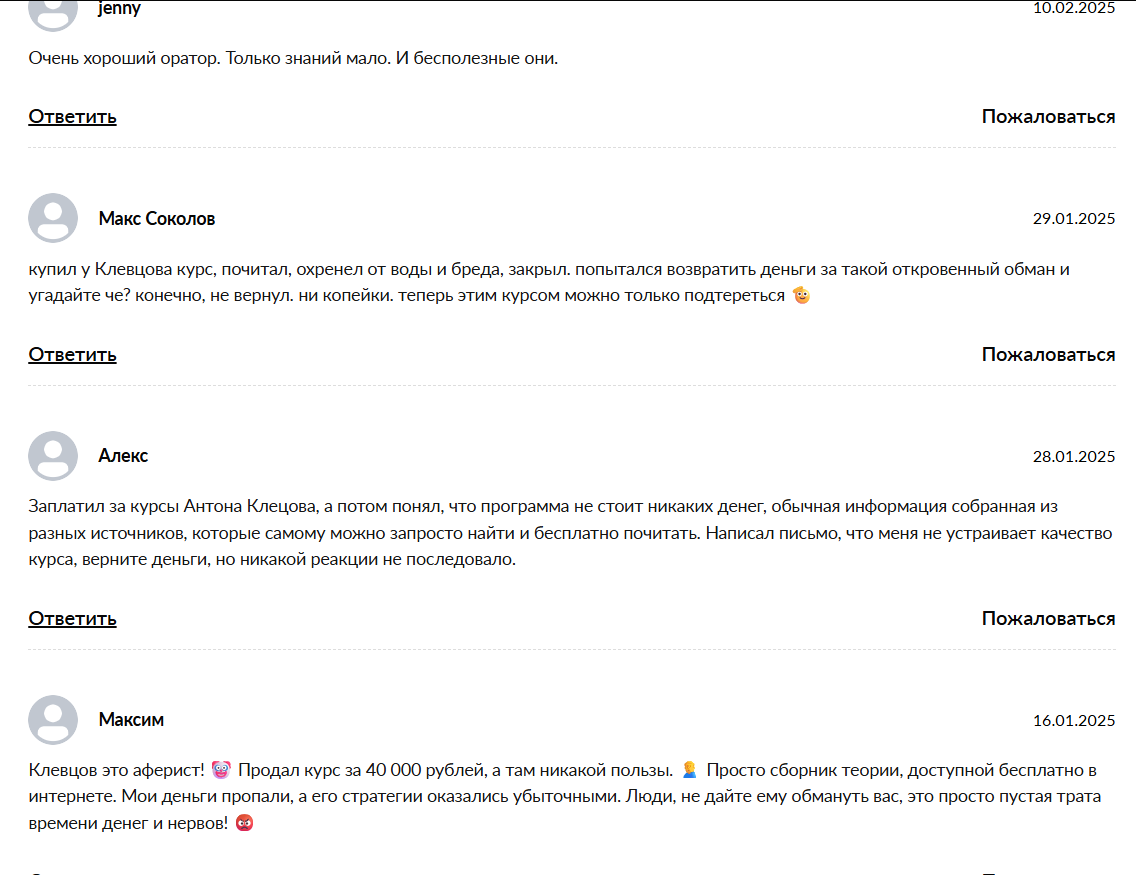
Task: Click the date 28.01.2025
Action: [1074, 456]
